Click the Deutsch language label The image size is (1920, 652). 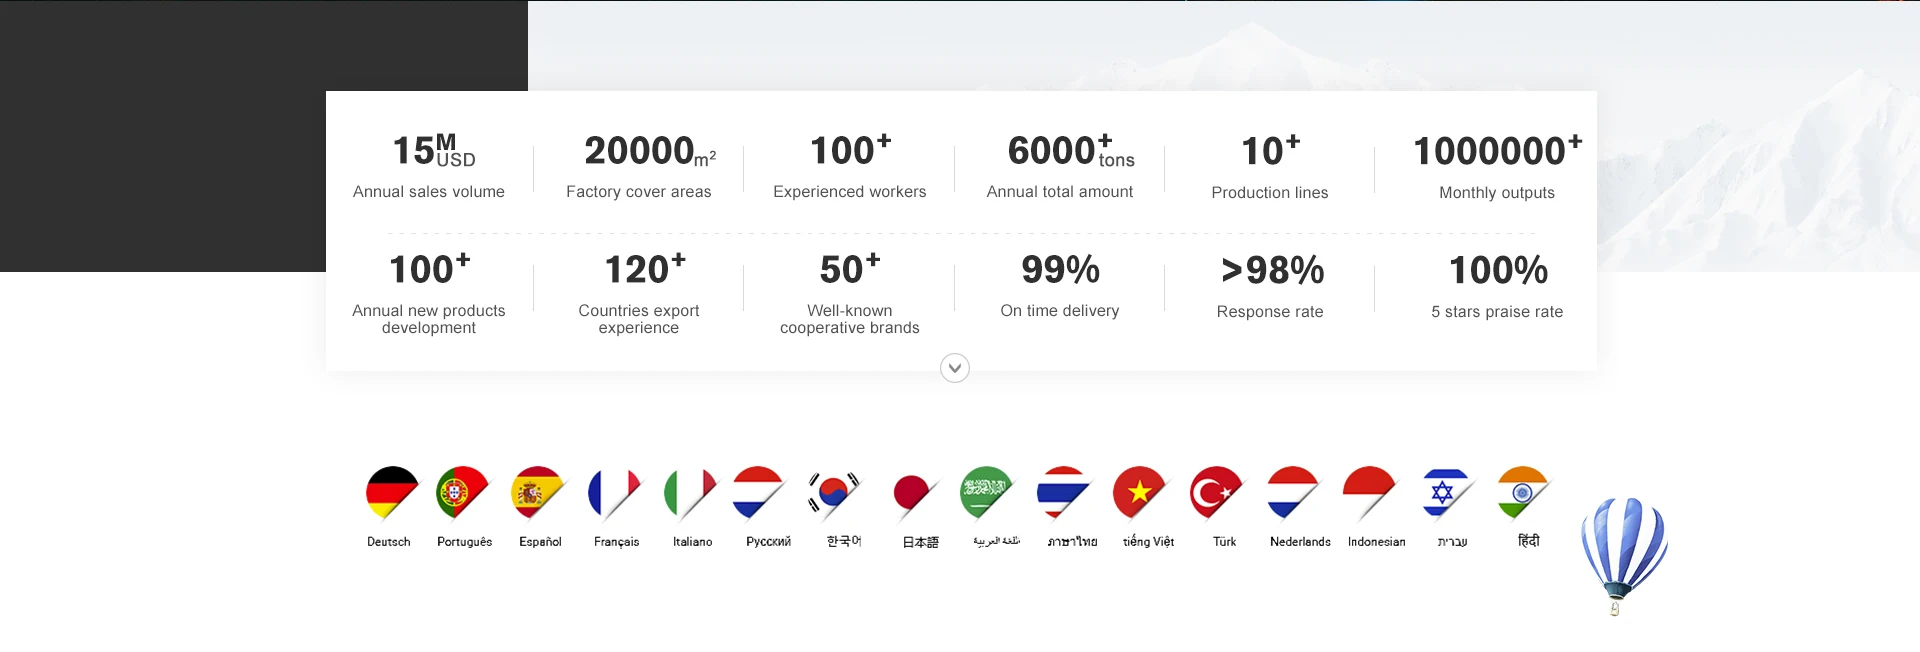388,542
